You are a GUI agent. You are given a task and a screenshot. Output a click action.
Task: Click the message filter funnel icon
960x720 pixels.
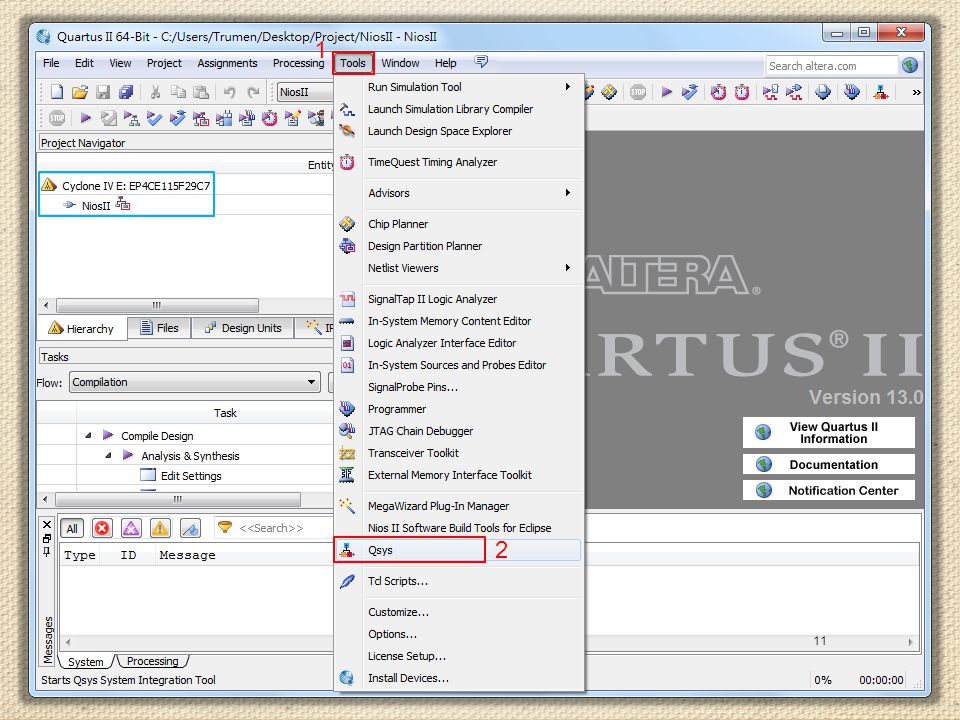225,527
